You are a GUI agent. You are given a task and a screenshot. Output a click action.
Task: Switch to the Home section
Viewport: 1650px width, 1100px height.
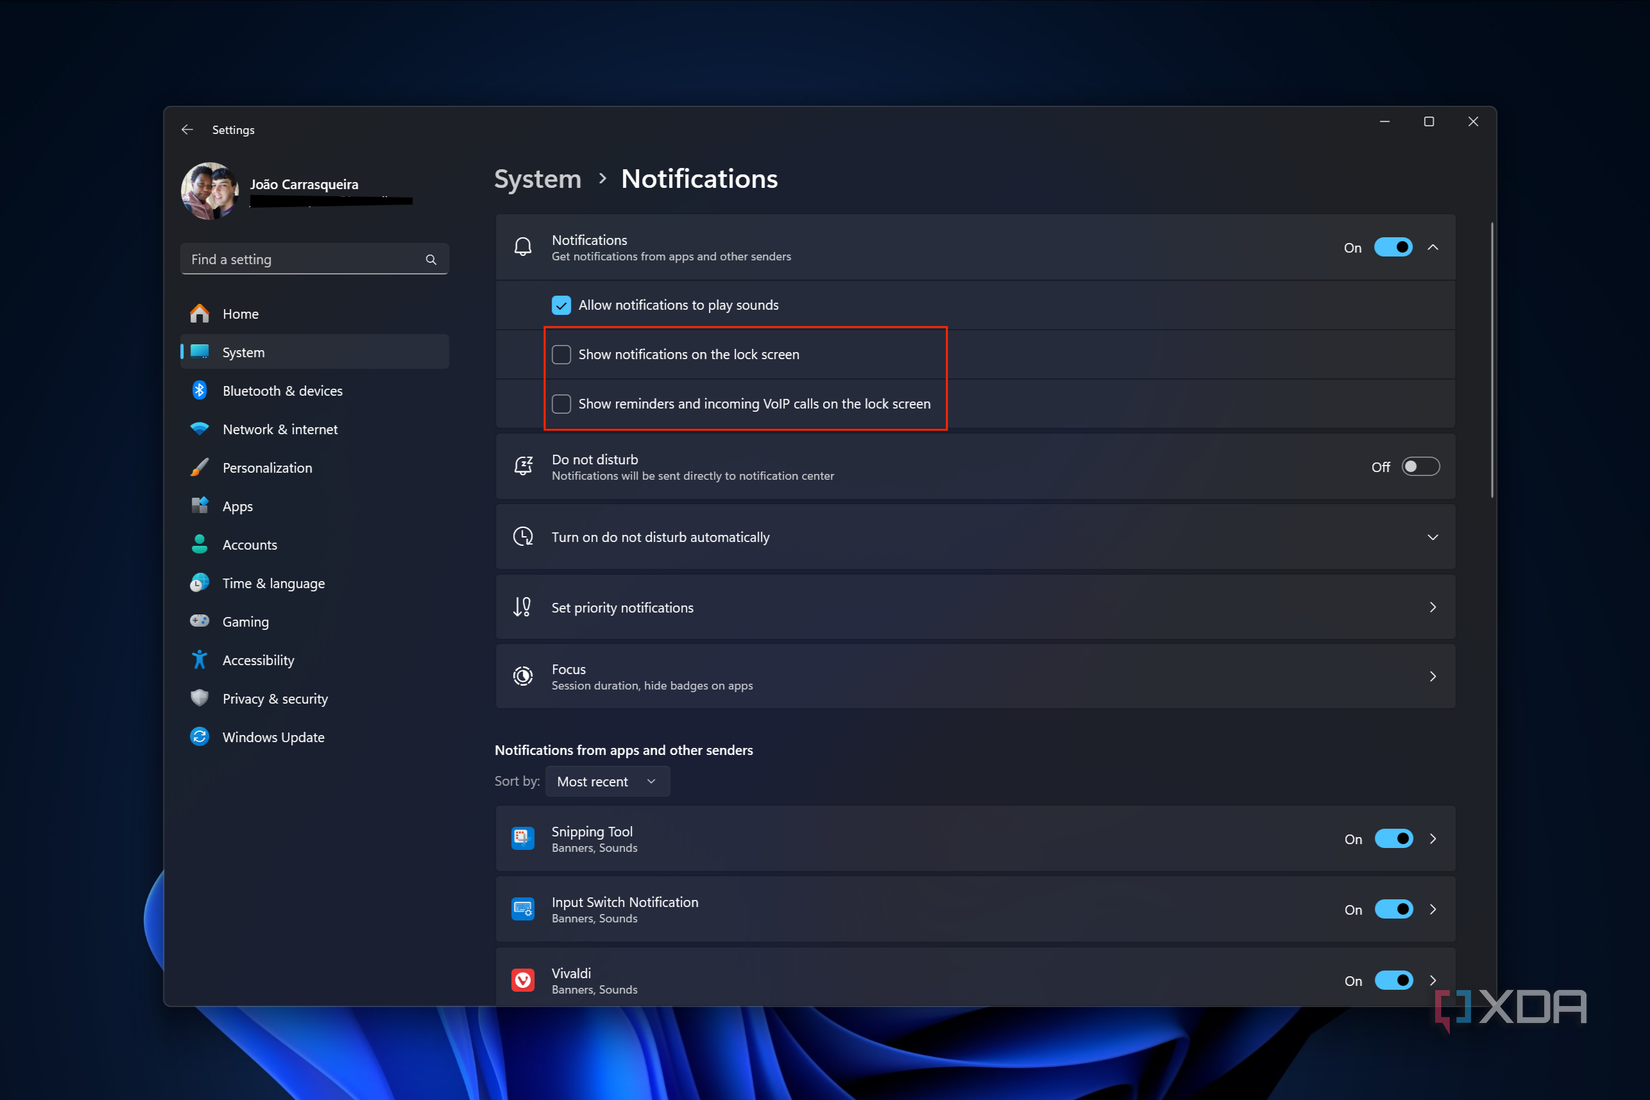240,313
